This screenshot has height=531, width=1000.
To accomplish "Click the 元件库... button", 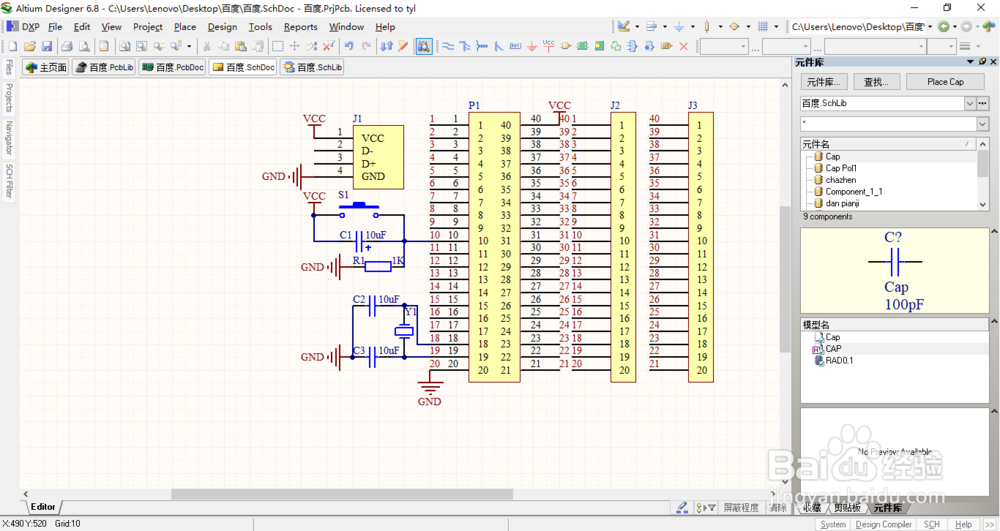I will point(823,82).
